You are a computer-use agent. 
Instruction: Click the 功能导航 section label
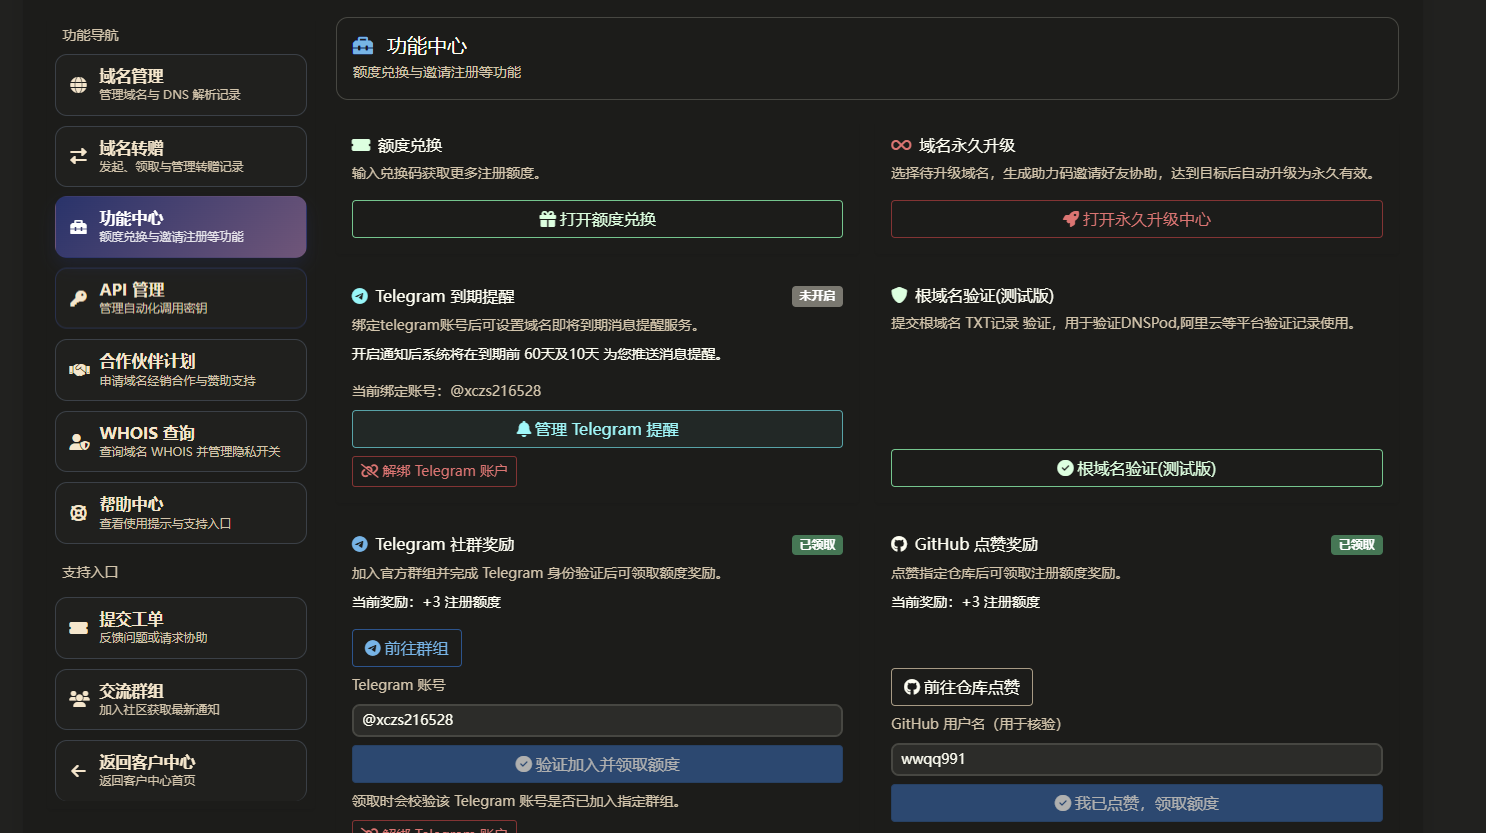pyautogui.click(x=90, y=35)
